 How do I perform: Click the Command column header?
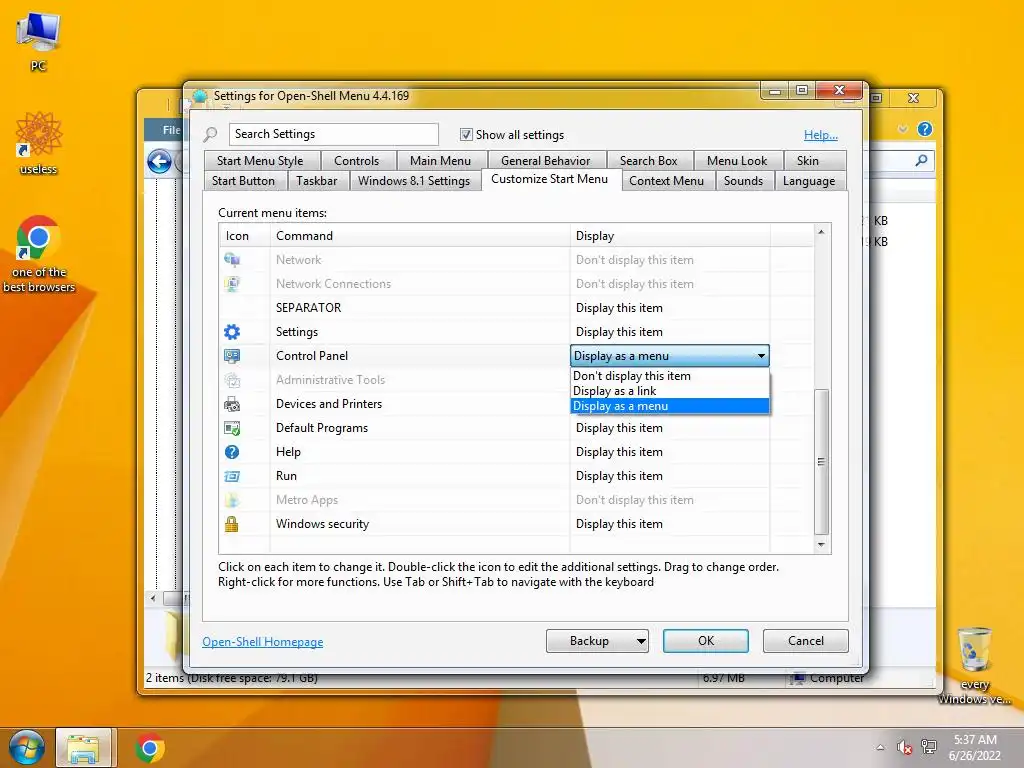click(420, 236)
